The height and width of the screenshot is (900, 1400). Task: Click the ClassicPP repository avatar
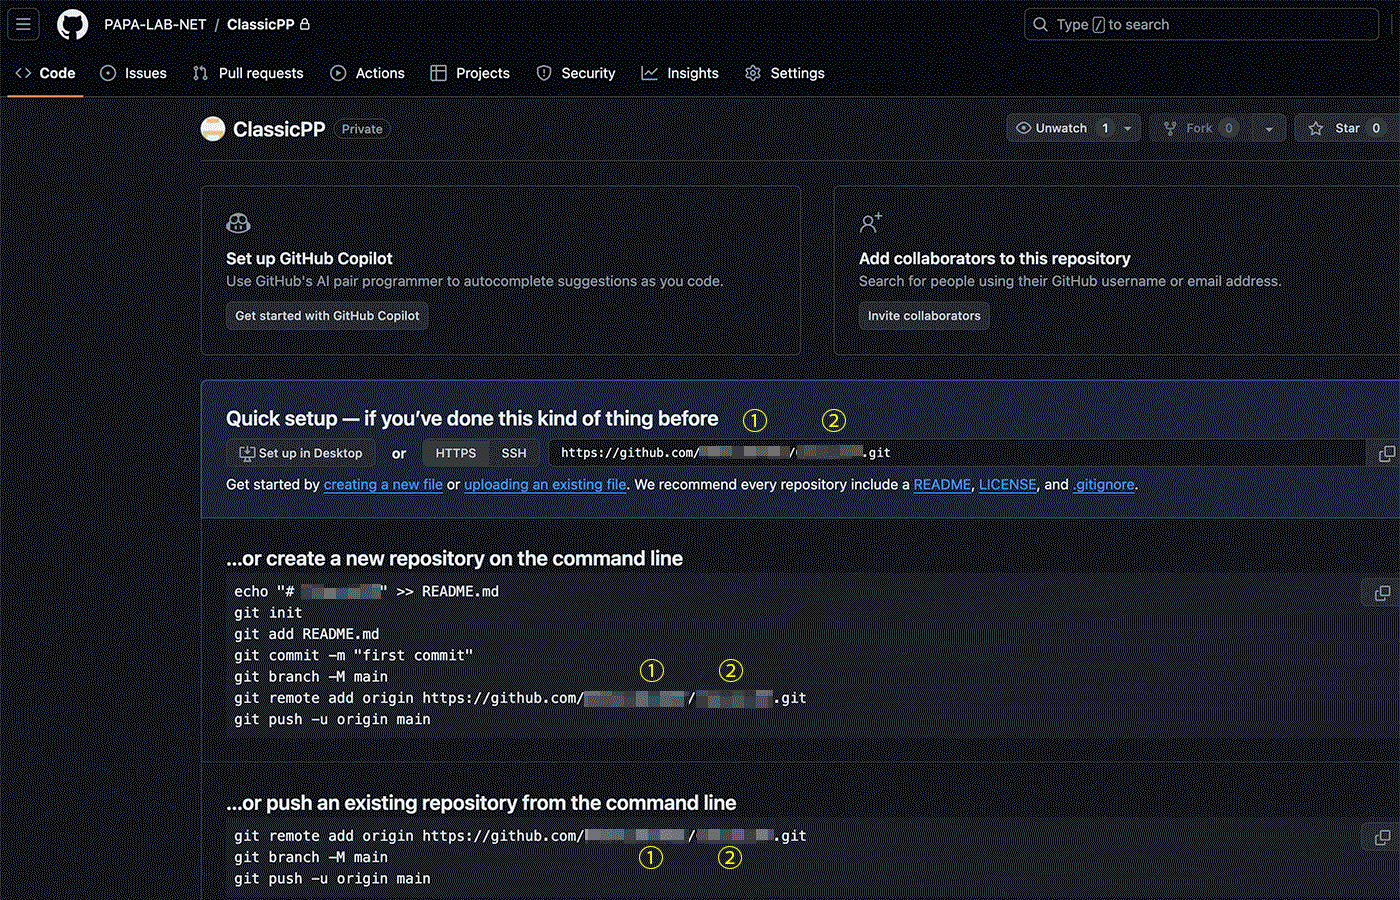[x=213, y=129]
